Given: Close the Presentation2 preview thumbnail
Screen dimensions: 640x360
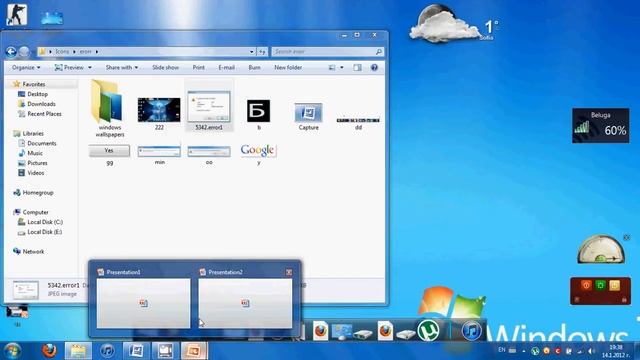Looking at the screenshot, I should (x=289, y=272).
